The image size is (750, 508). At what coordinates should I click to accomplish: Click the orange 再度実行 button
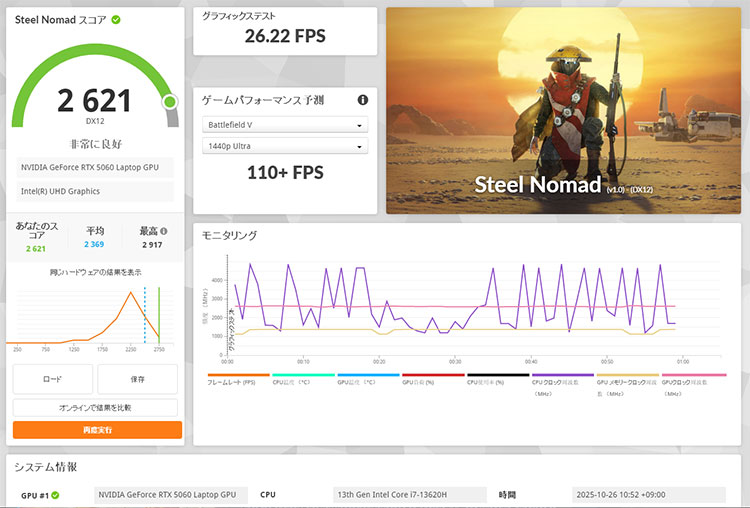(97, 430)
